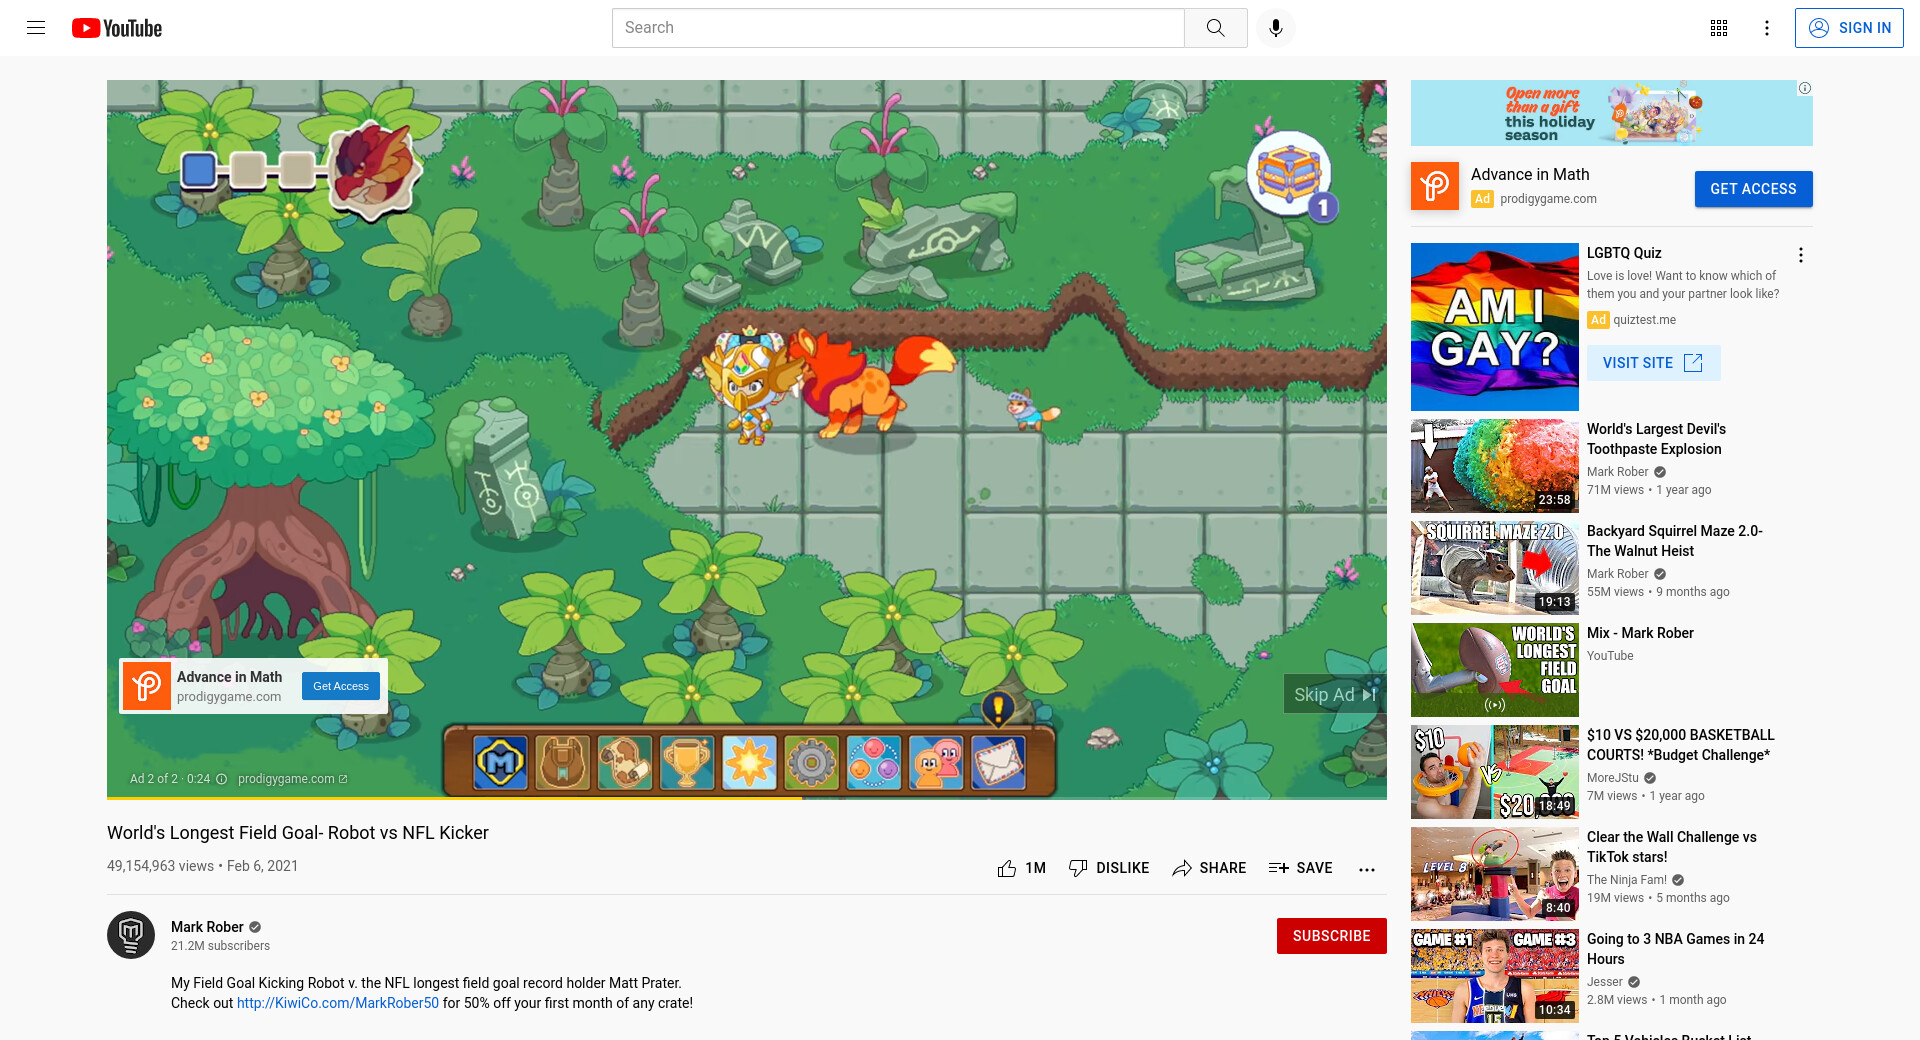
Task: Click Get Access on video ad overlay
Action: pos(341,686)
